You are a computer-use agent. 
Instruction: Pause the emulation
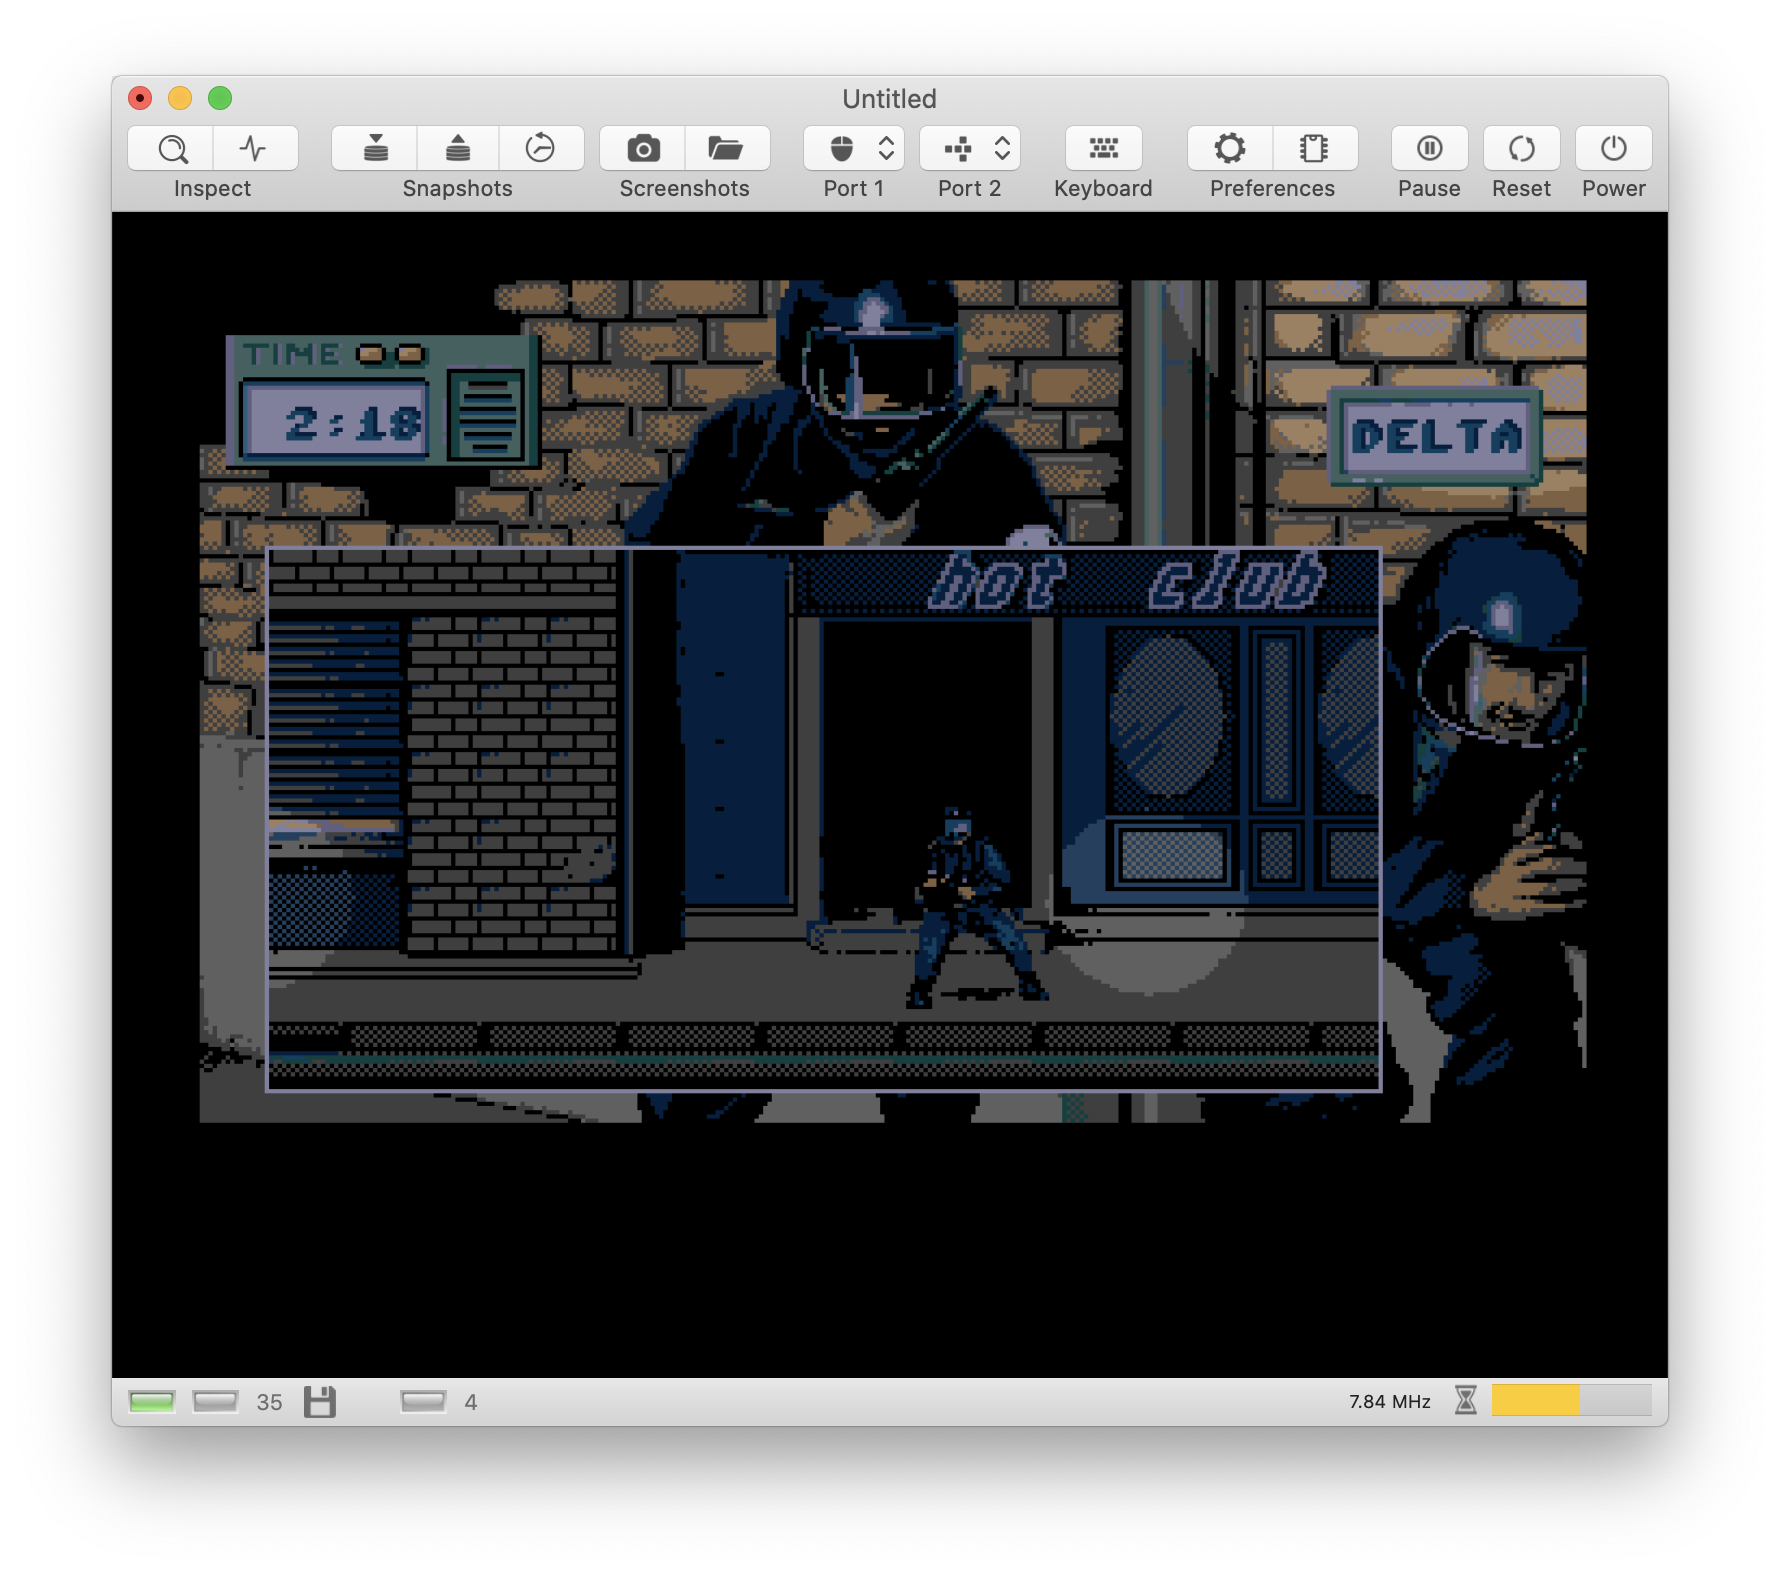[1430, 149]
